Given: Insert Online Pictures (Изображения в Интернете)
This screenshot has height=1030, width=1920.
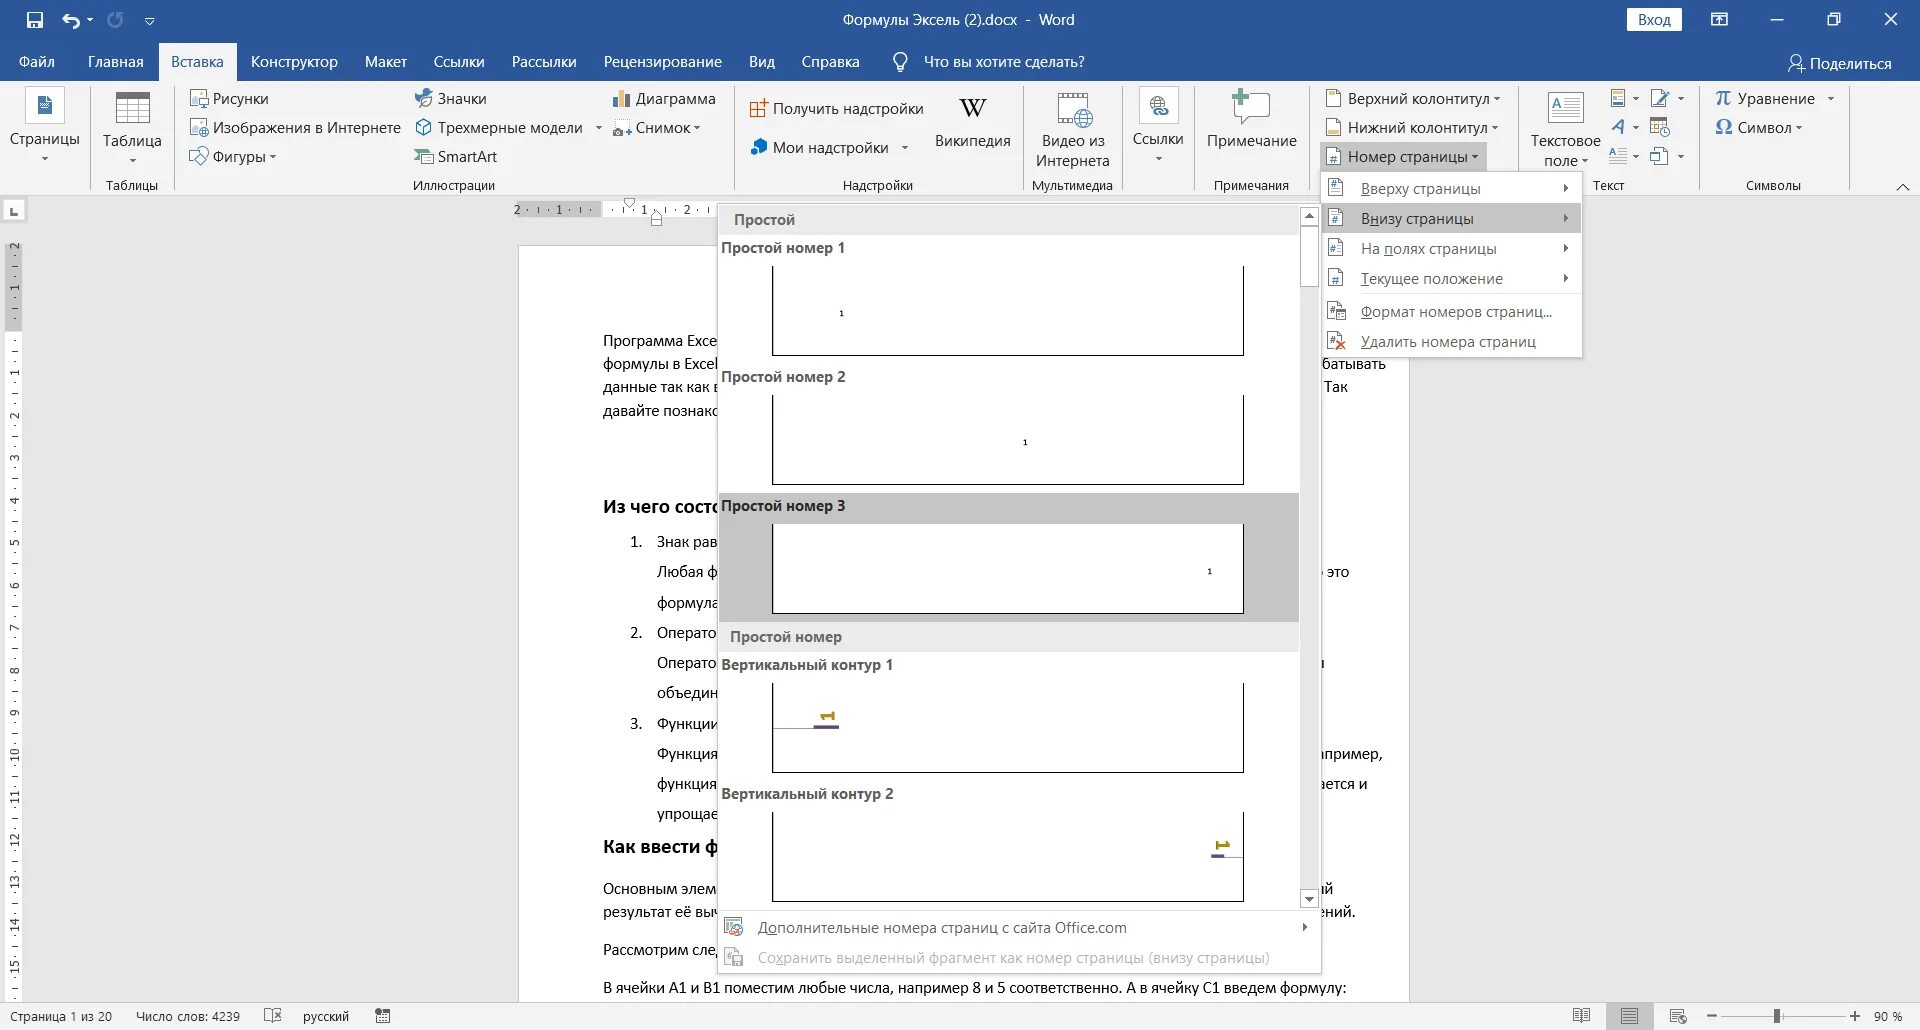Looking at the screenshot, I should click(x=295, y=127).
